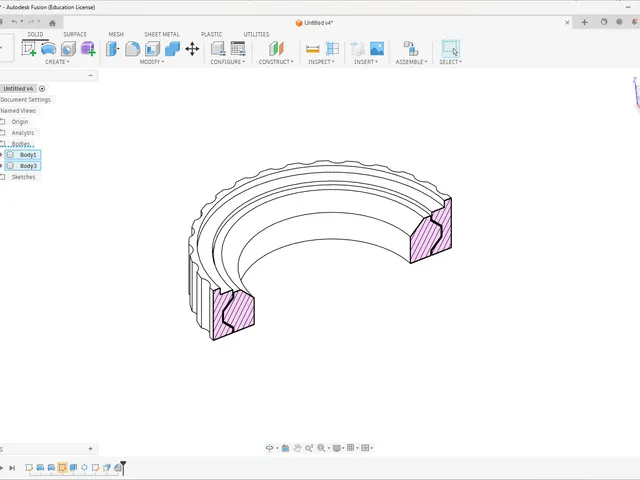Click the timeline Play button
This screenshot has height=480, width=640.
tap(2, 468)
